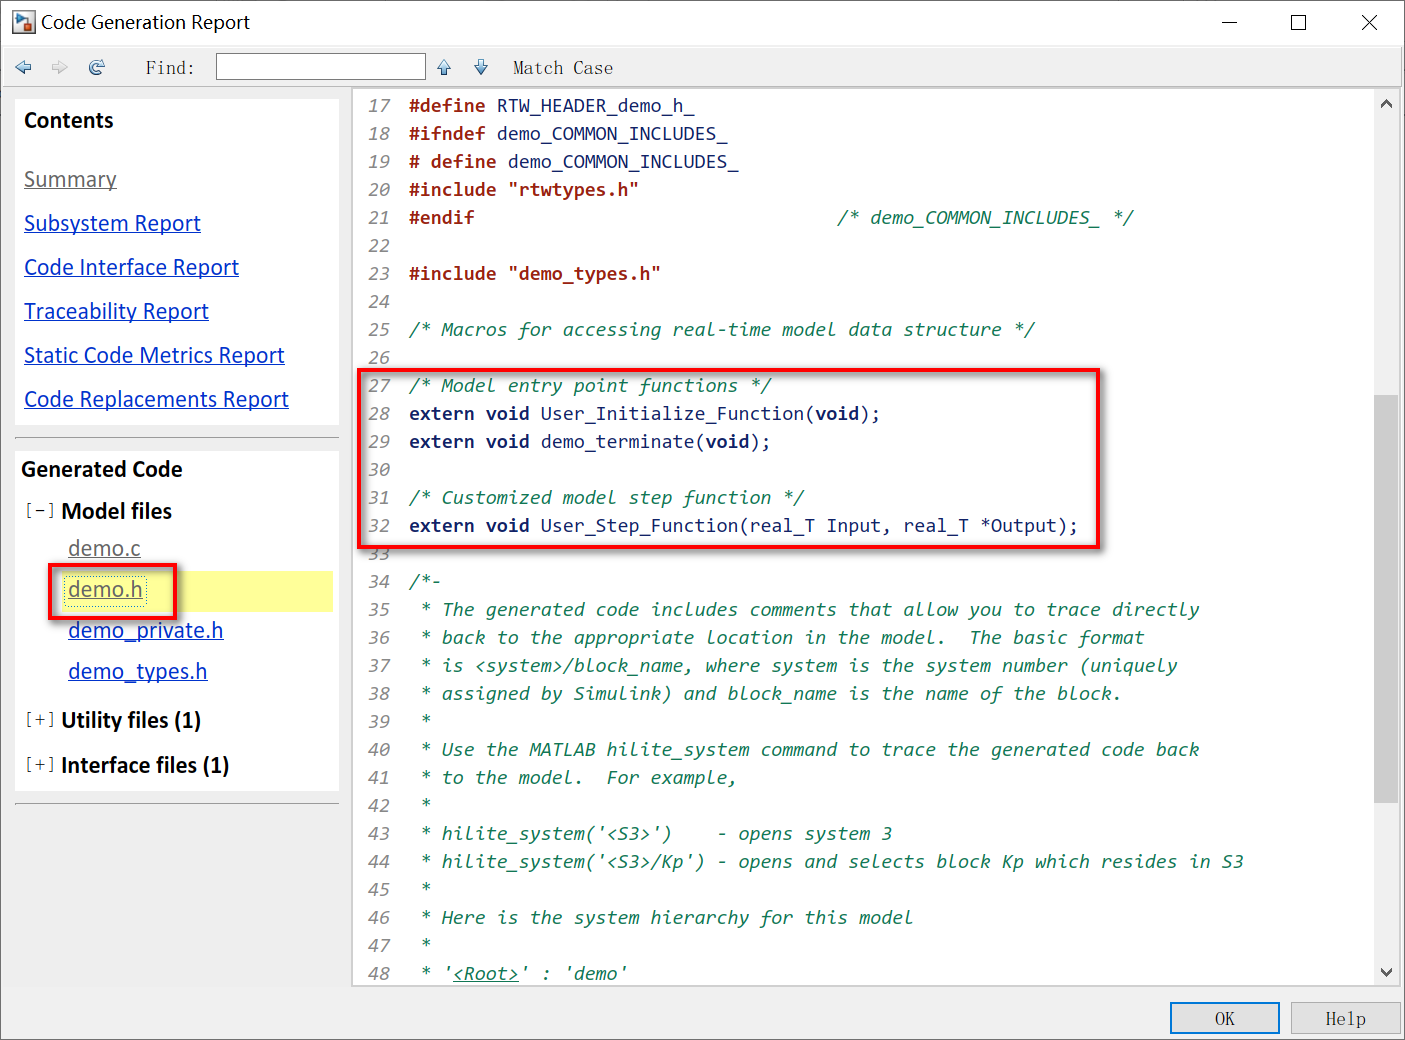Viewport: 1405px width, 1040px height.
Task: Find previous match with up arrow
Action: [444, 67]
